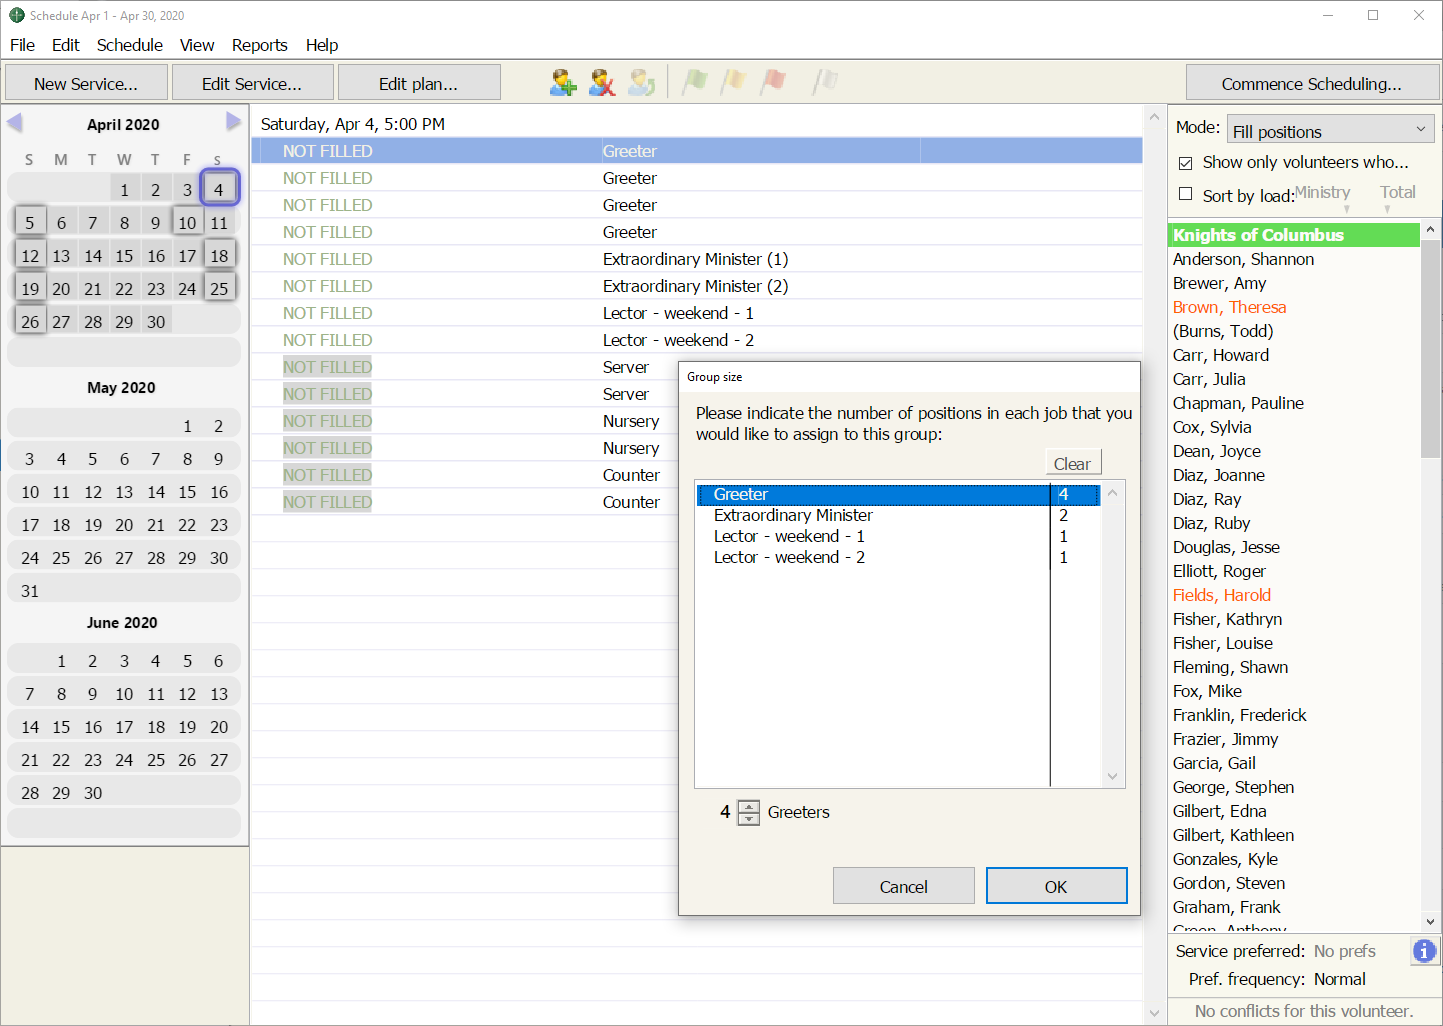1443x1026 pixels.
Task: Click the blue info icon beside Service preferred
Action: coord(1424,951)
